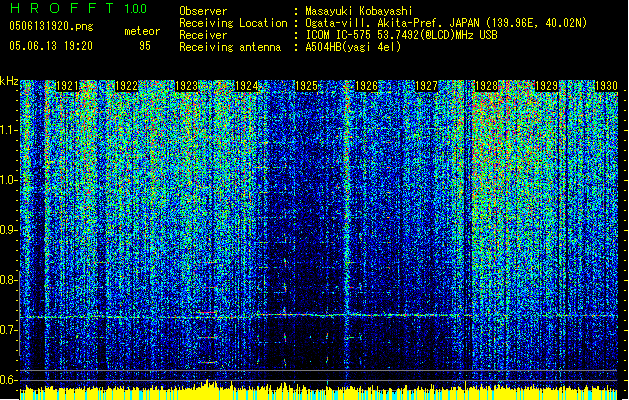Select observer name Masayuki Kobayashi
The width and height of the screenshot is (629, 400).
tap(359, 11)
